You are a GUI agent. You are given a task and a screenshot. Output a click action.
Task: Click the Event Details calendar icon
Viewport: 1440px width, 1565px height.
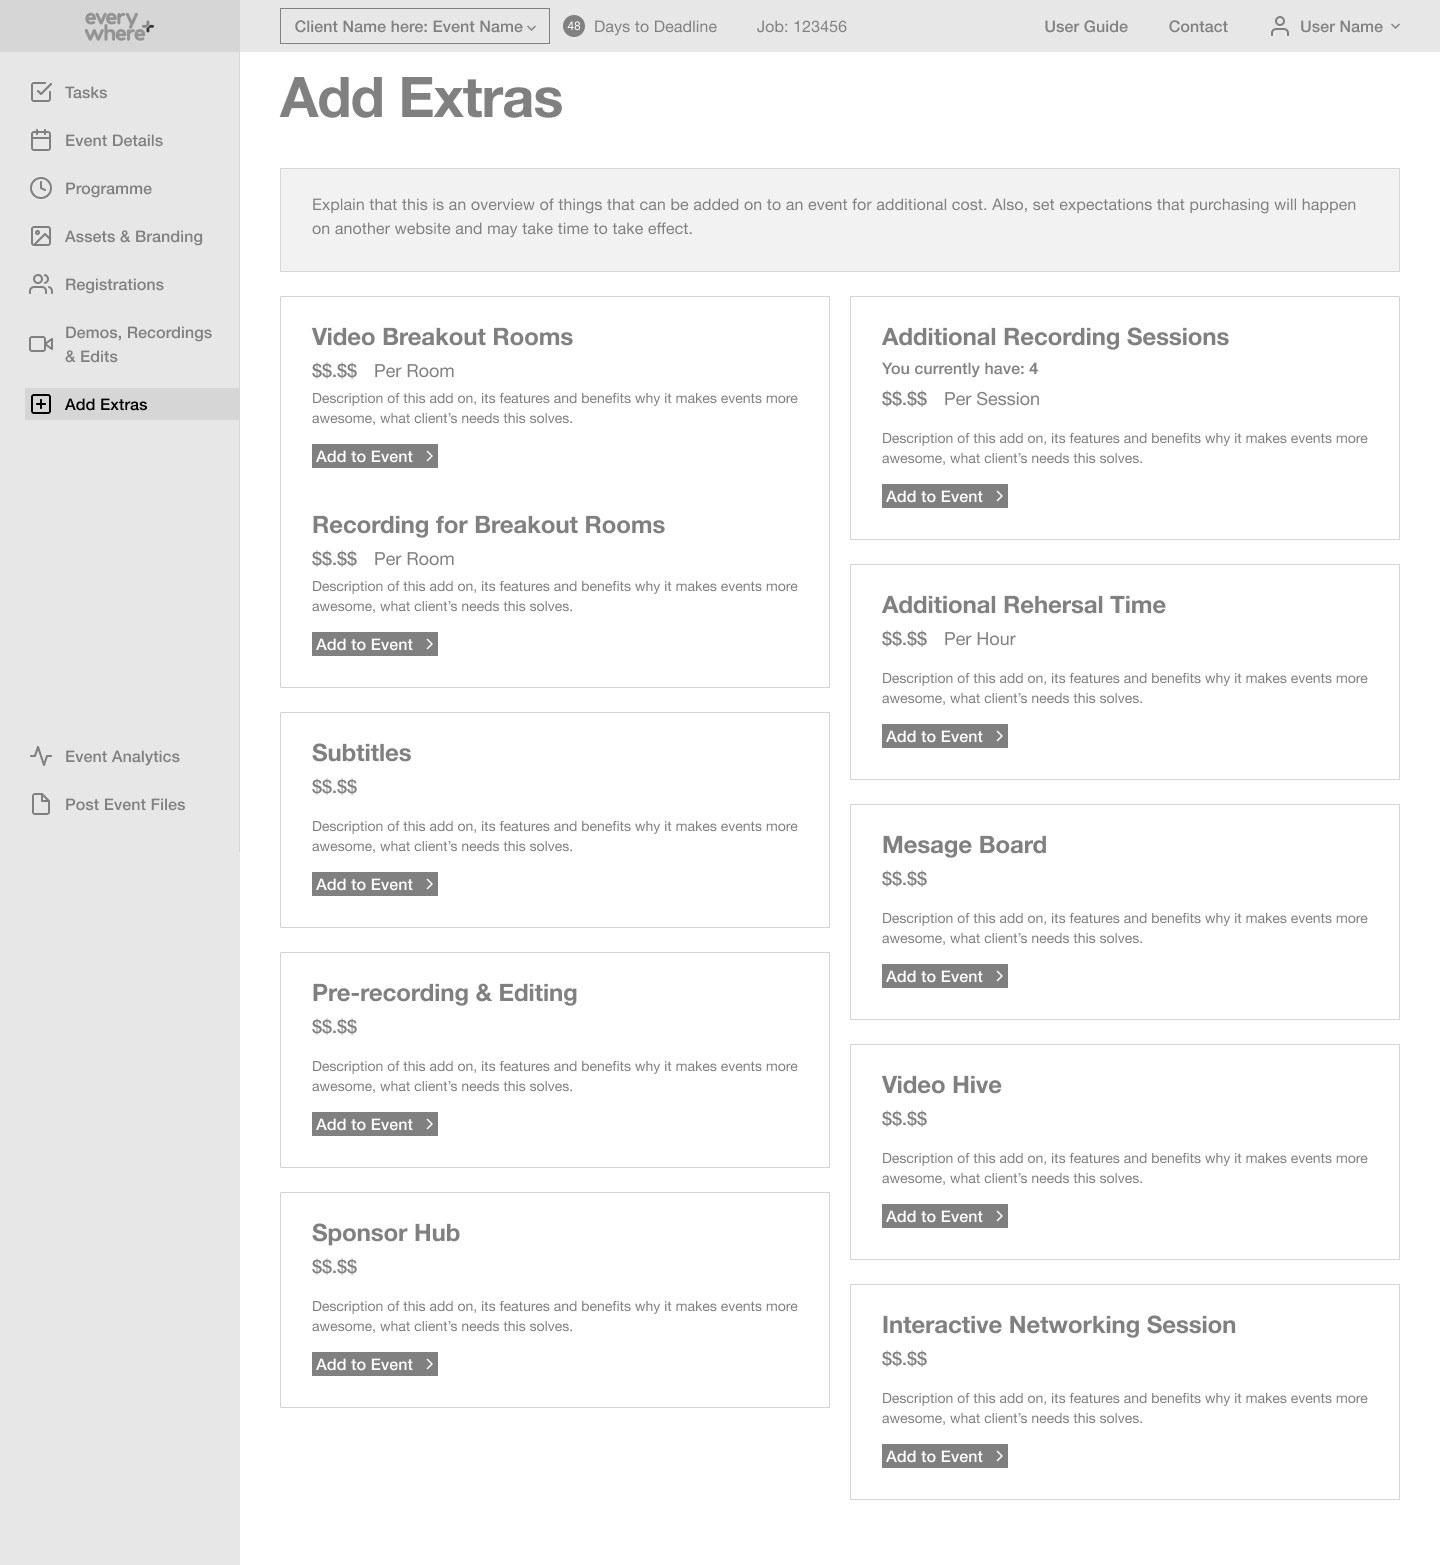[x=41, y=140]
